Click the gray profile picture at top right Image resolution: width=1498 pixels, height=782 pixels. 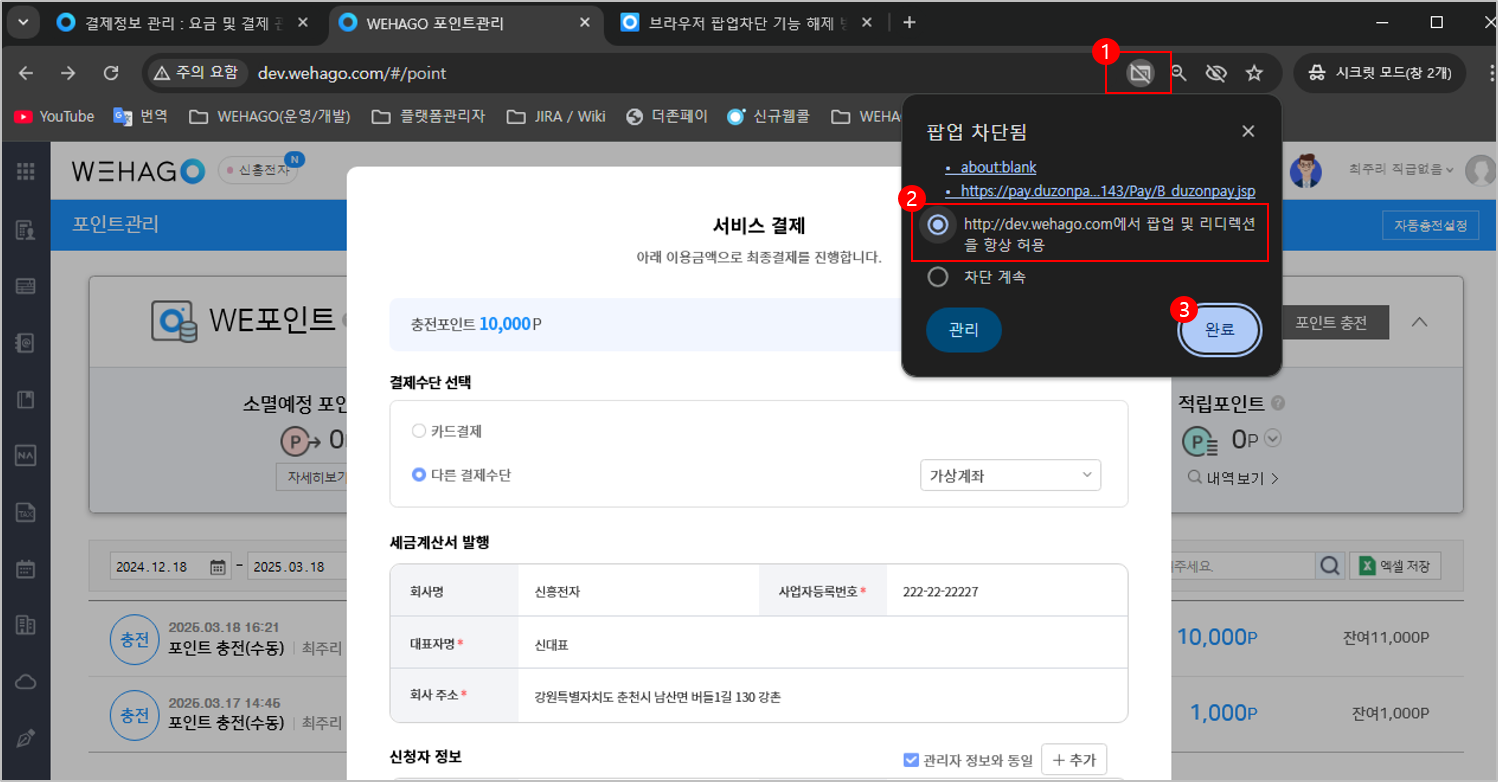(1480, 170)
